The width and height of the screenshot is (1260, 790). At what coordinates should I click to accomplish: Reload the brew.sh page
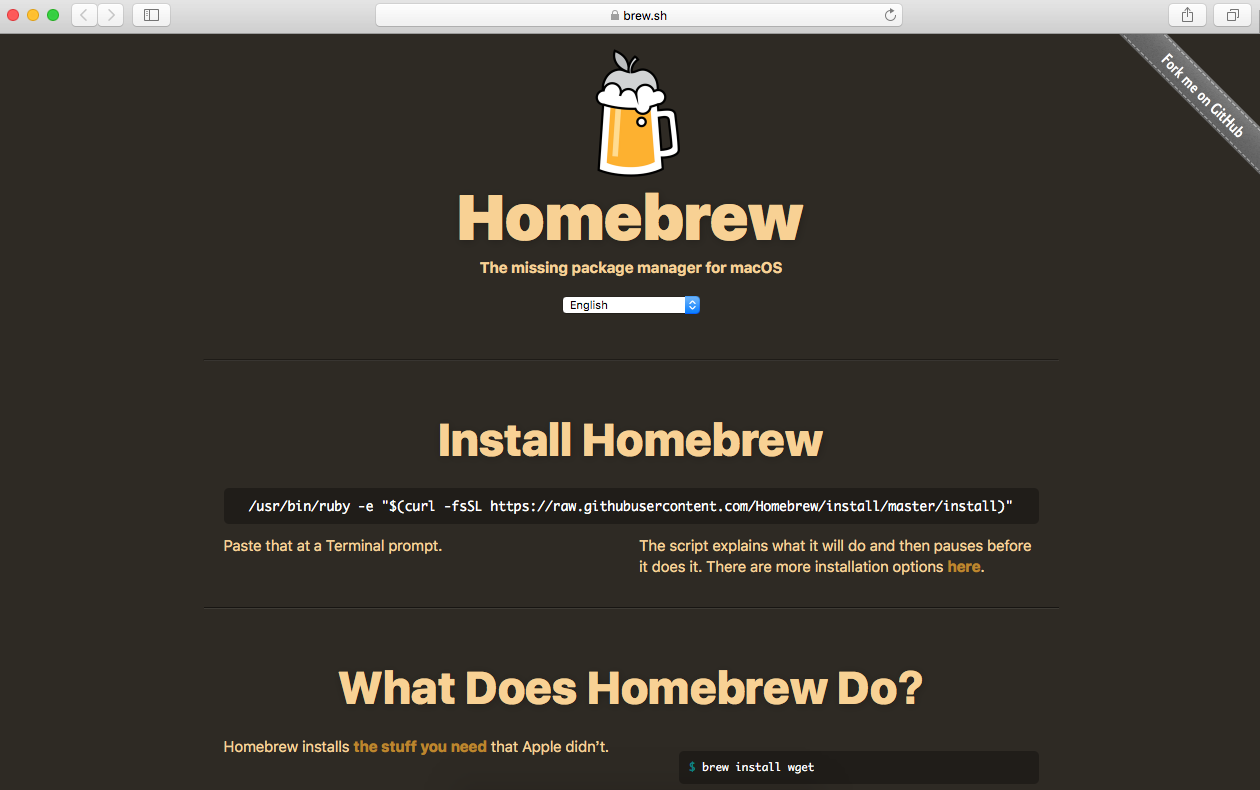tap(890, 15)
